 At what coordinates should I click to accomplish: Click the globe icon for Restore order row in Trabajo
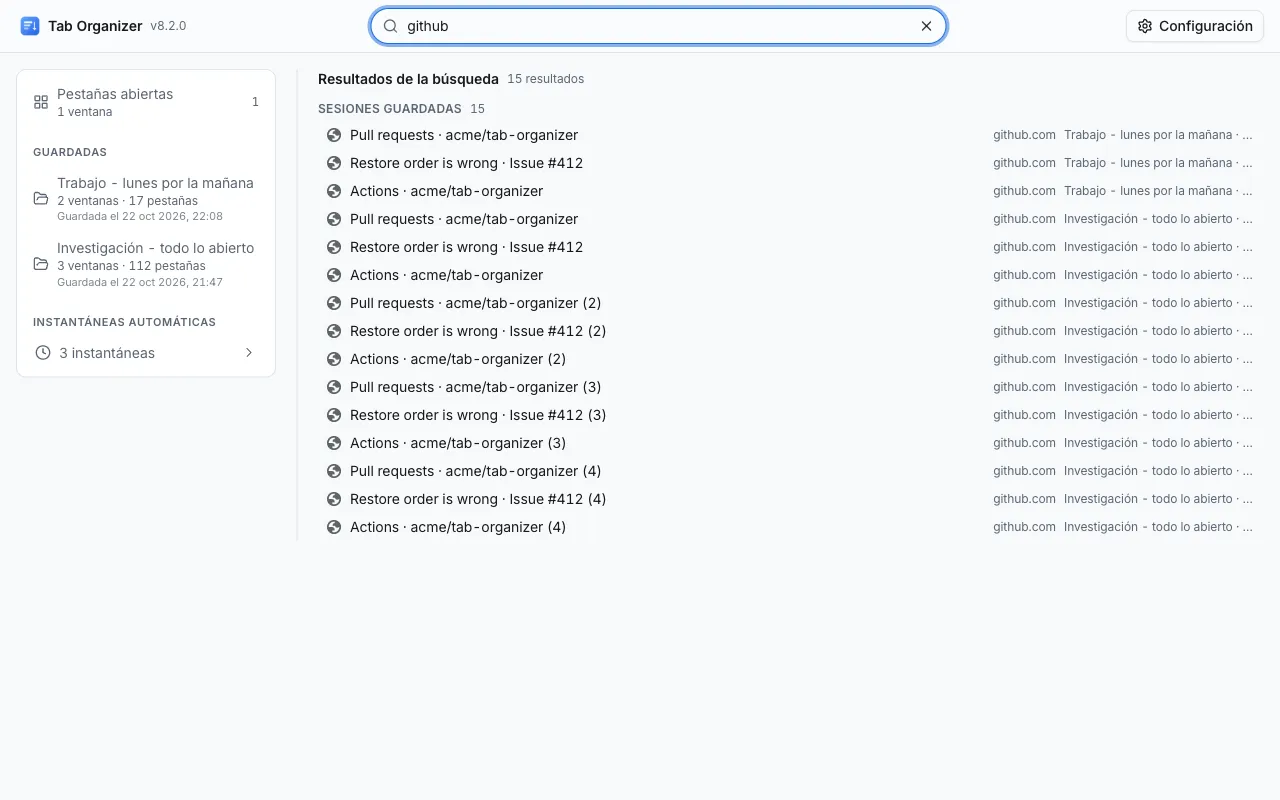click(334, 163)
